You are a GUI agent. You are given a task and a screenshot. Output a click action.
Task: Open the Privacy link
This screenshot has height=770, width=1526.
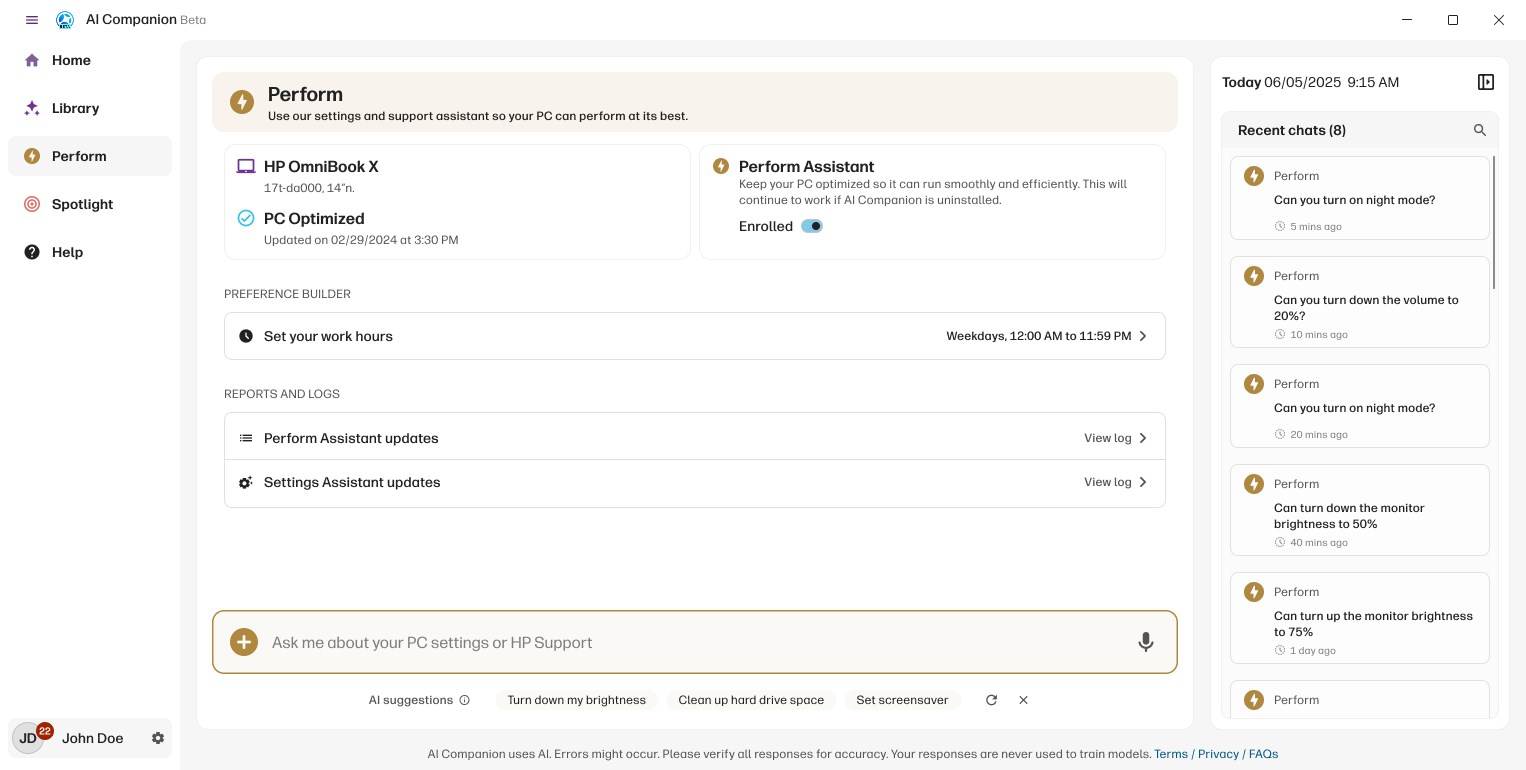(1218, 754)
